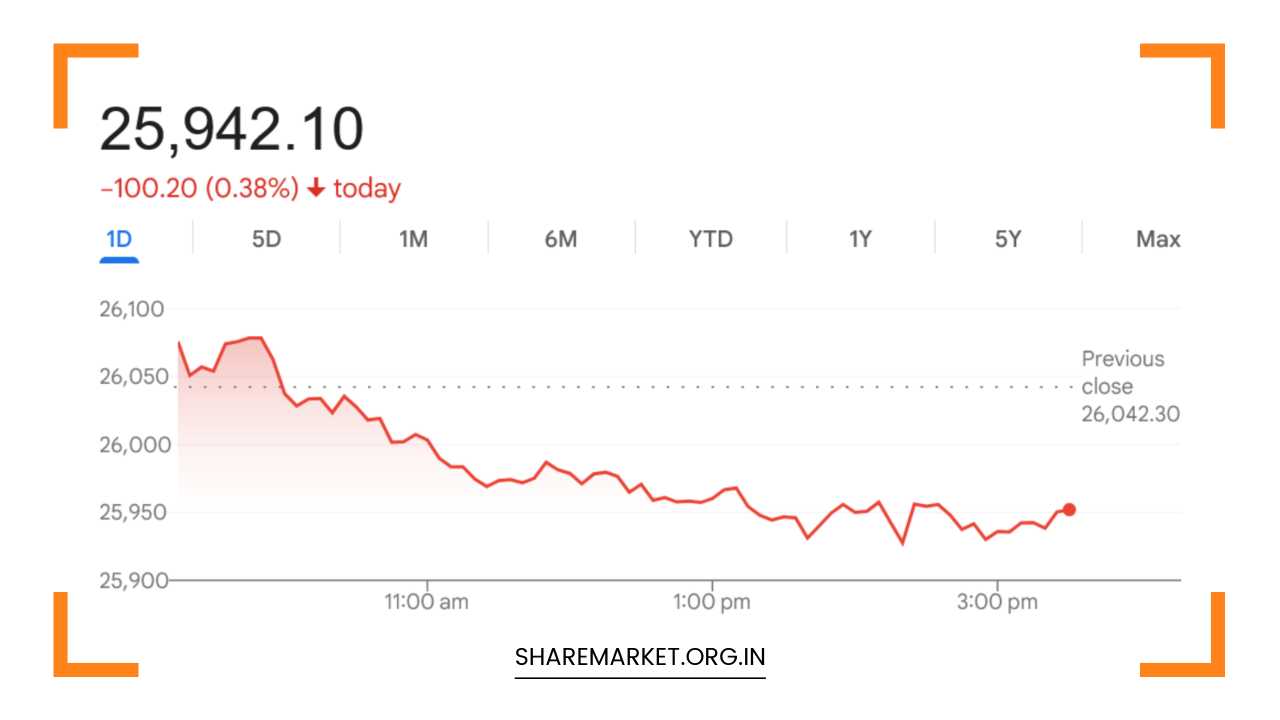The width and height of the screenshot is (1280, 720).
Task: Select the 1D time range tab
Action: pos(119,239)
